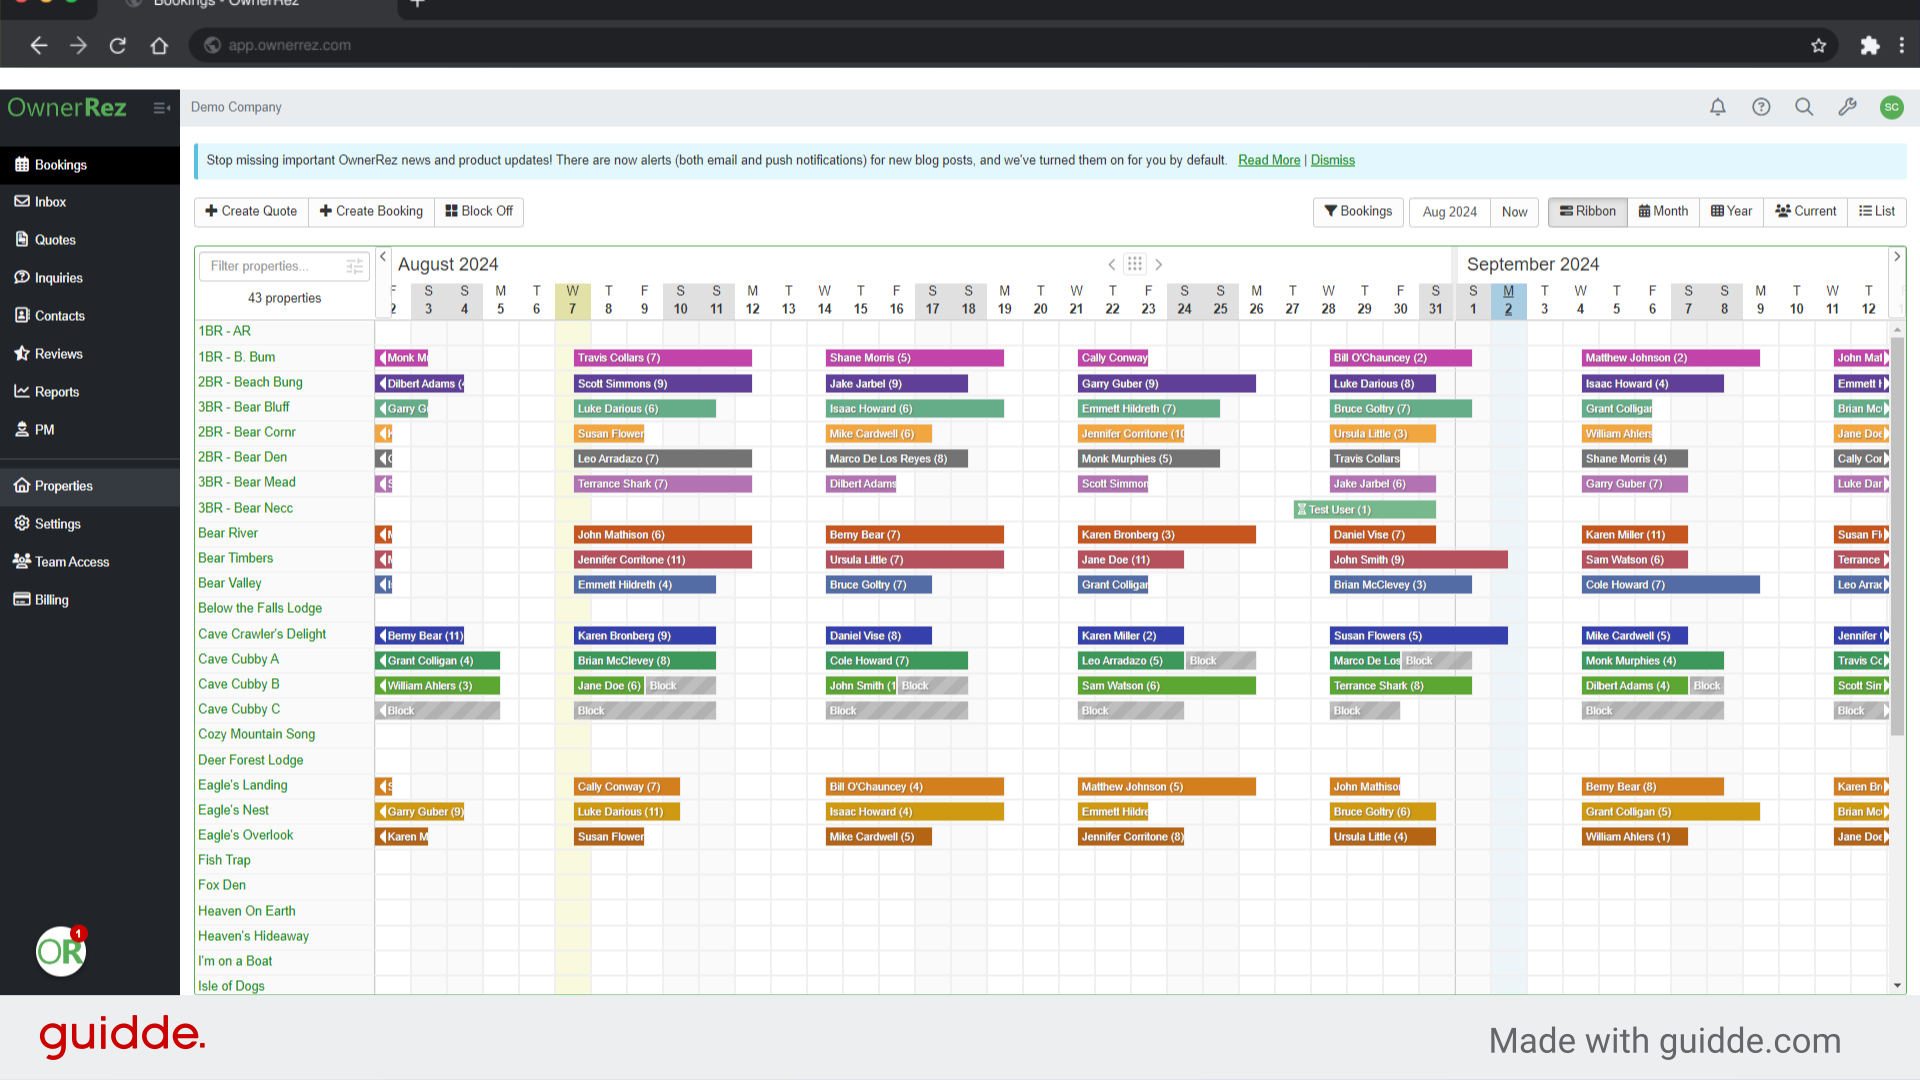Viewport: 1920px width, 1080px height.
Task: Click the OR chat badge icon
Action: pyautogui.click(x=61, y=951)
